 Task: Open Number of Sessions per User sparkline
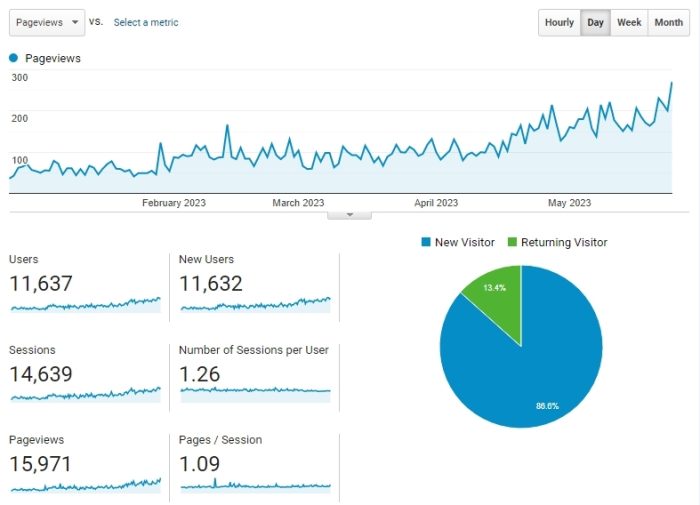pyautogui.click(x=255, y=394)
